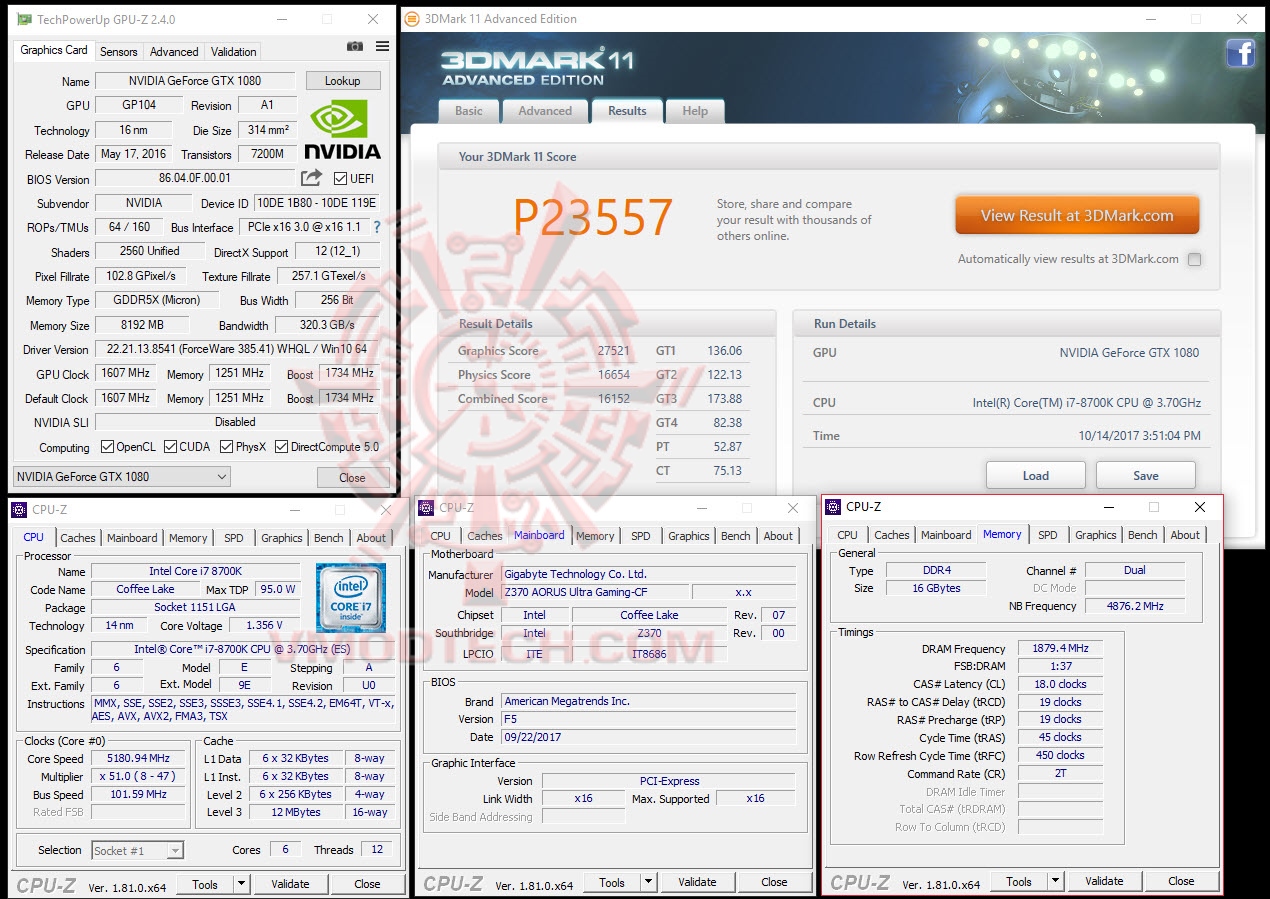Open the Help tab in 3DMark 11
This screenshot has height=899, width=1270.
coord(695,111)
